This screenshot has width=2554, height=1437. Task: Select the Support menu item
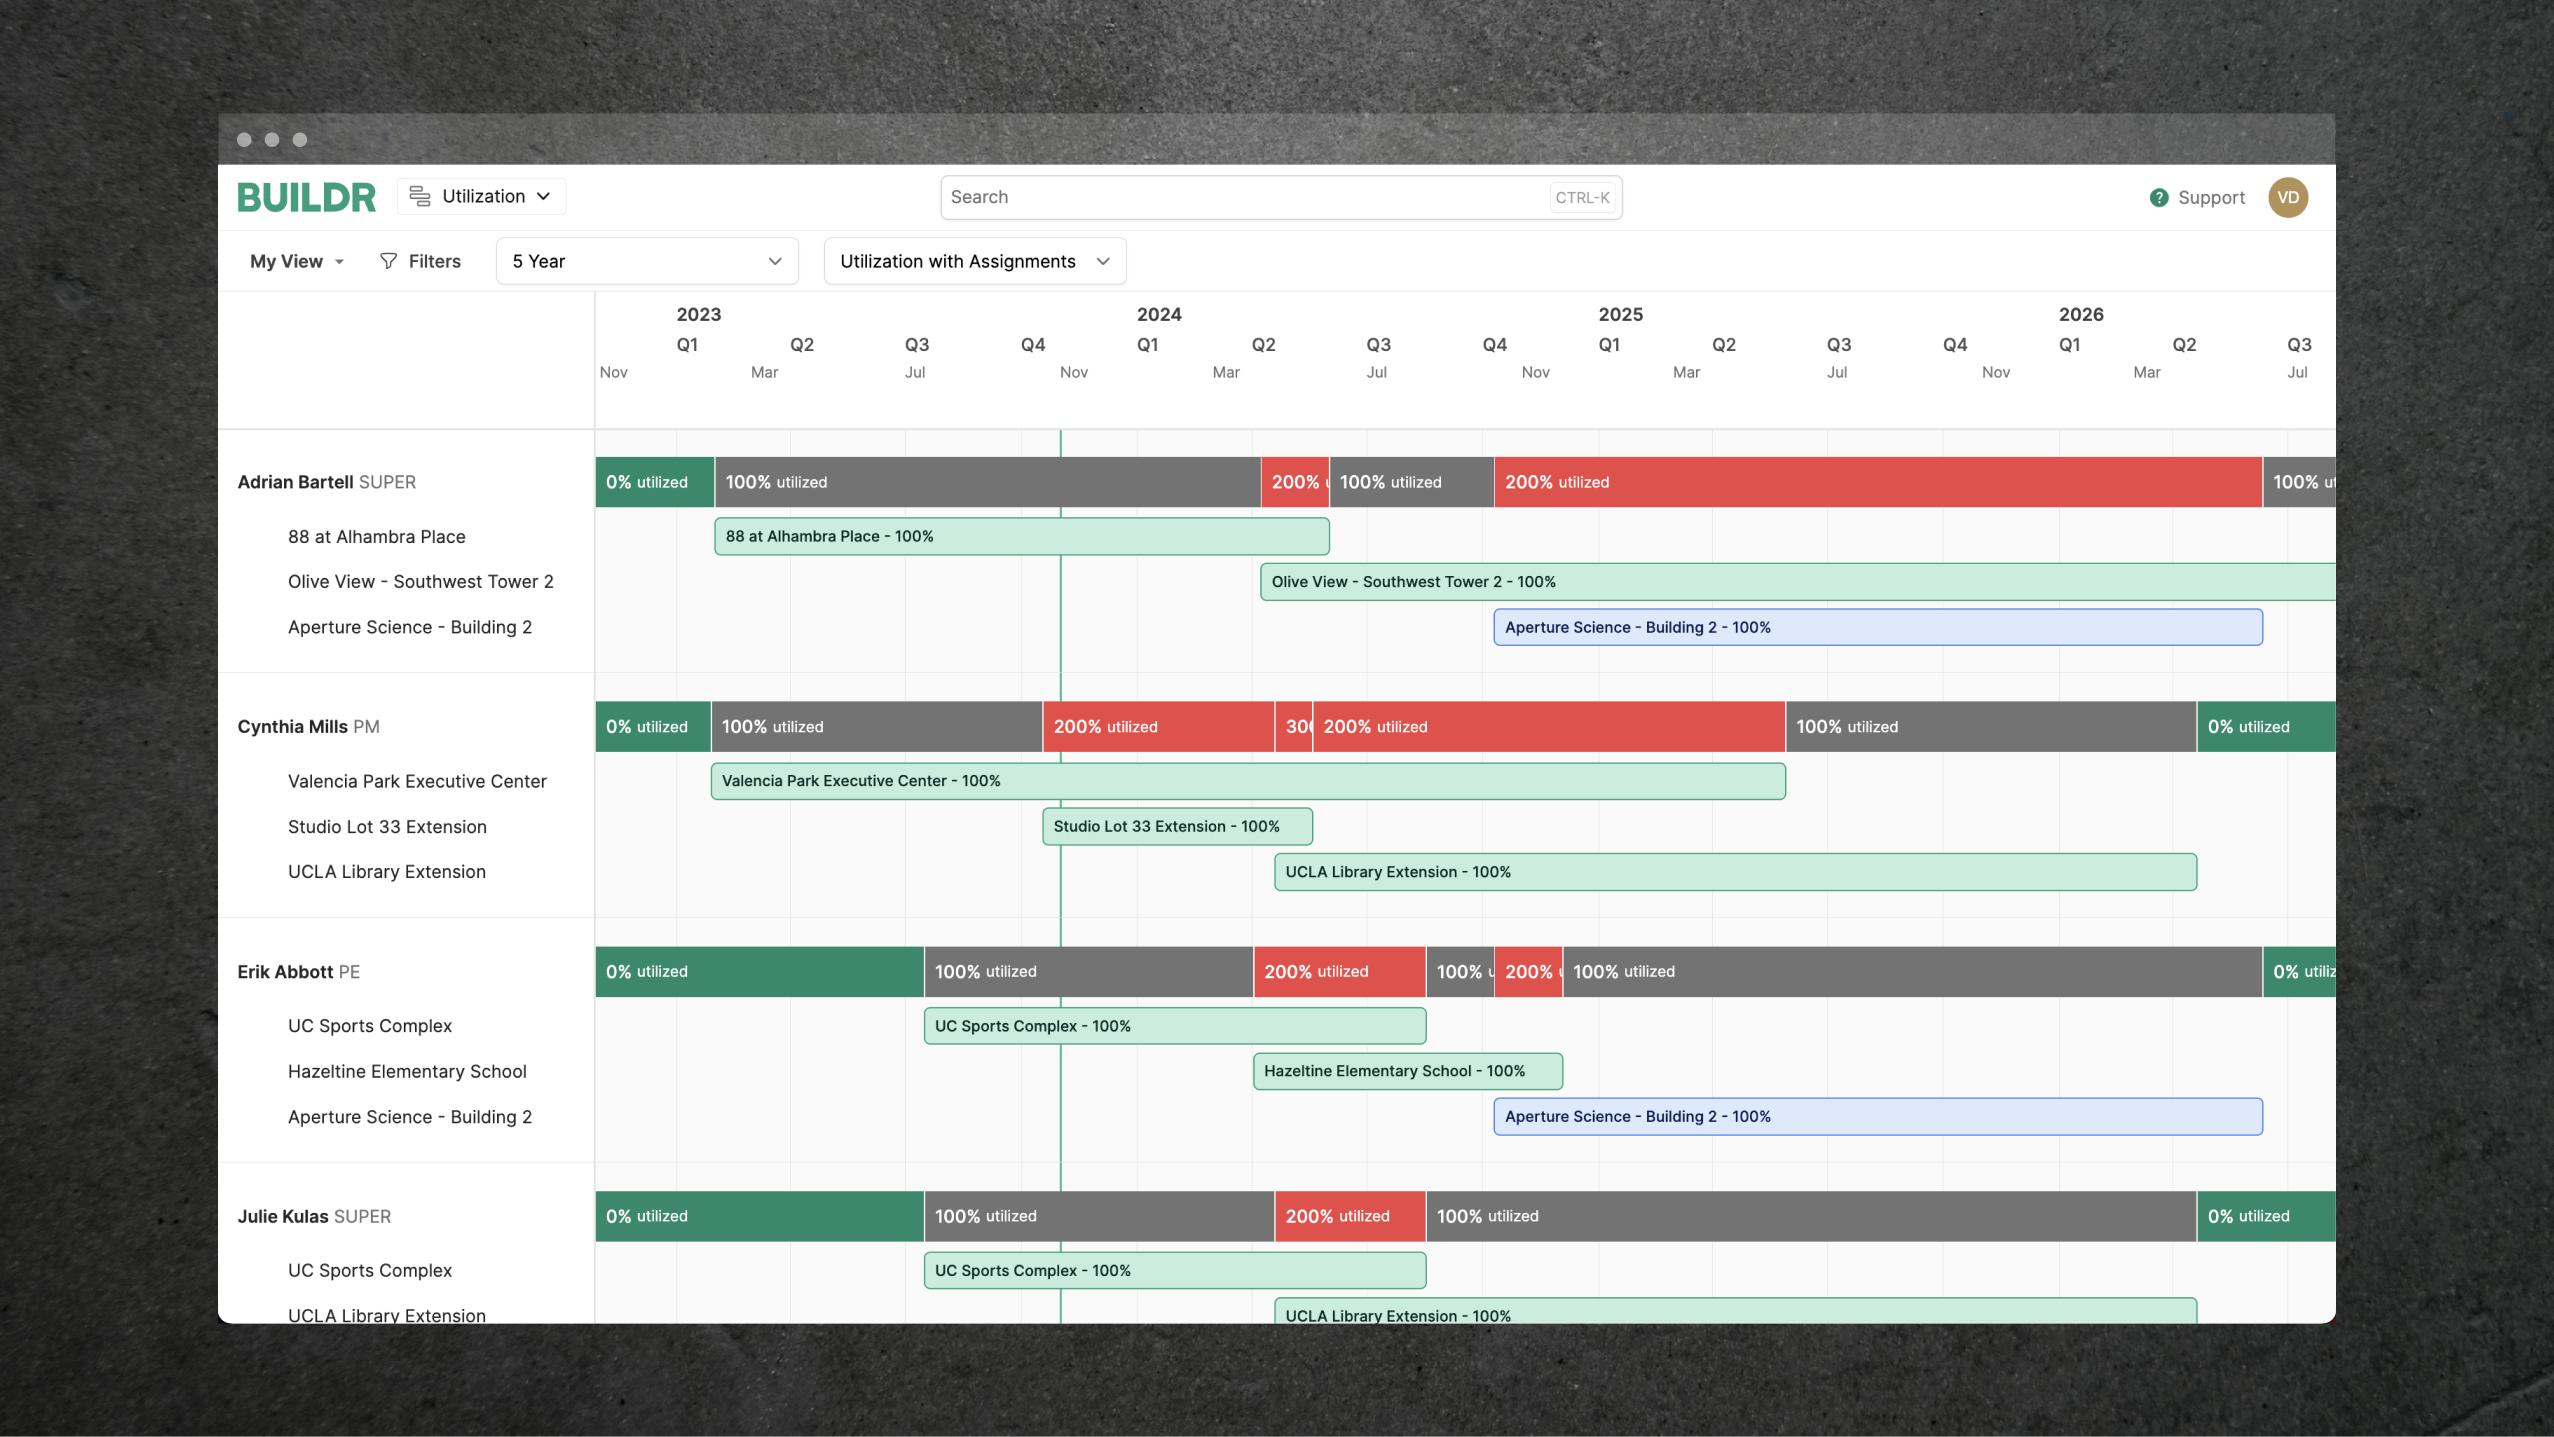tap(2212, 196)
